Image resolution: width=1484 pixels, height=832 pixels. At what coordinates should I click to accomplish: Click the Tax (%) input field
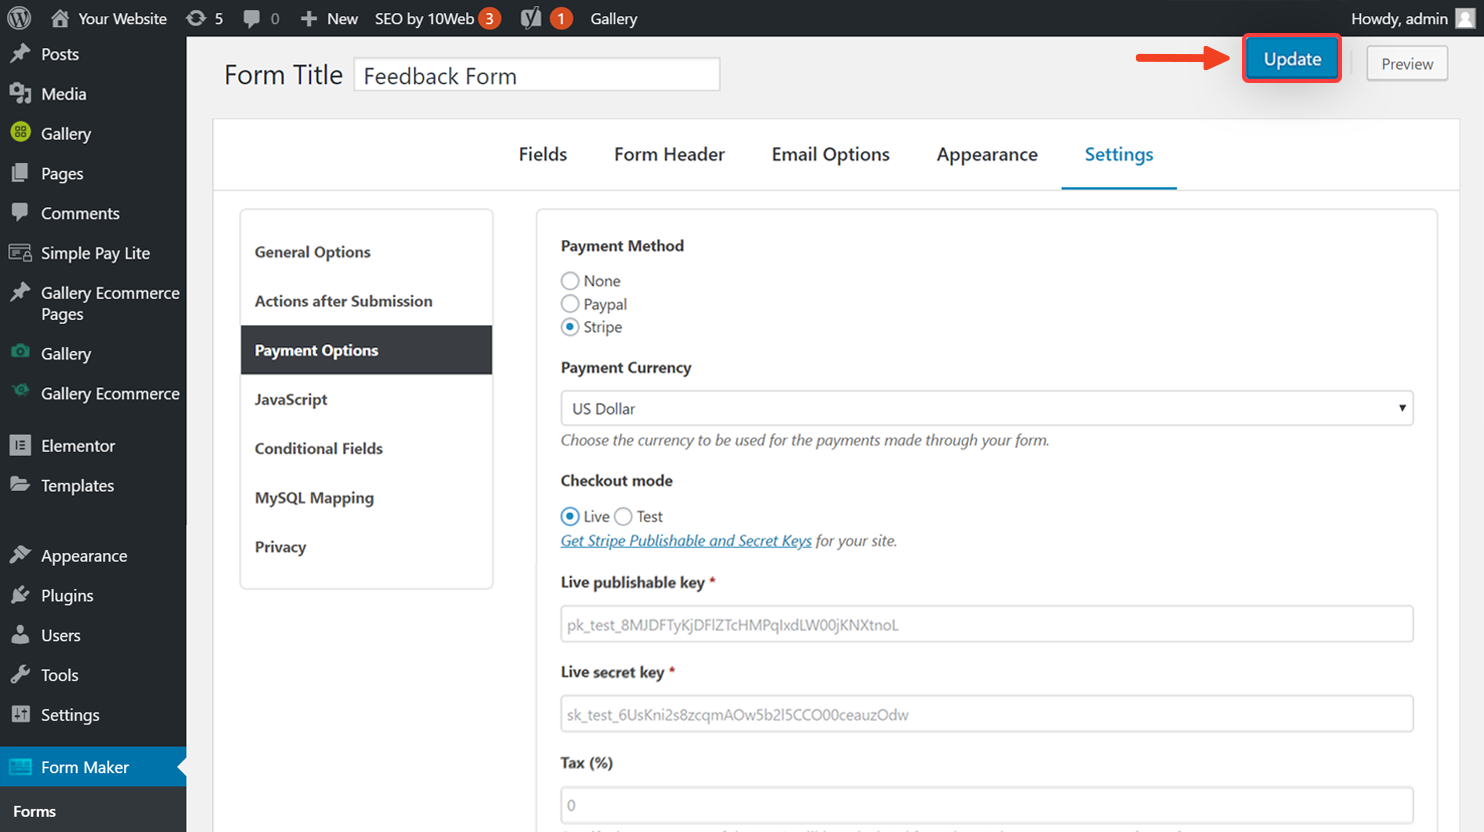(x=987, y=805)
